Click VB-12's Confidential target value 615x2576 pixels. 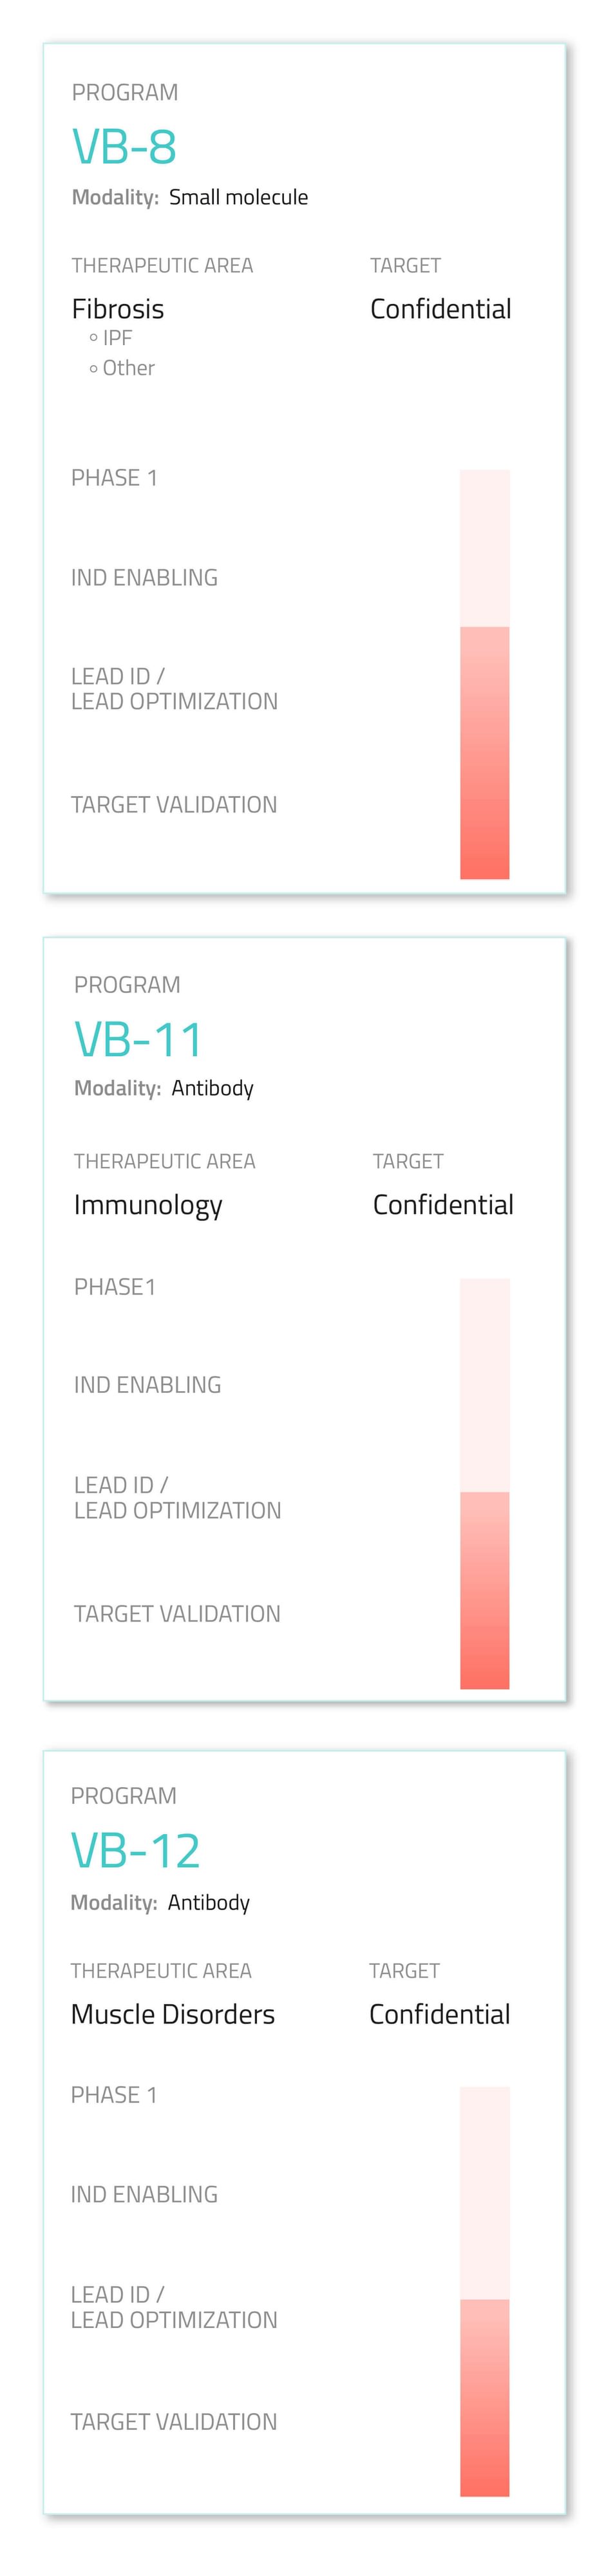coord(439,2014)
